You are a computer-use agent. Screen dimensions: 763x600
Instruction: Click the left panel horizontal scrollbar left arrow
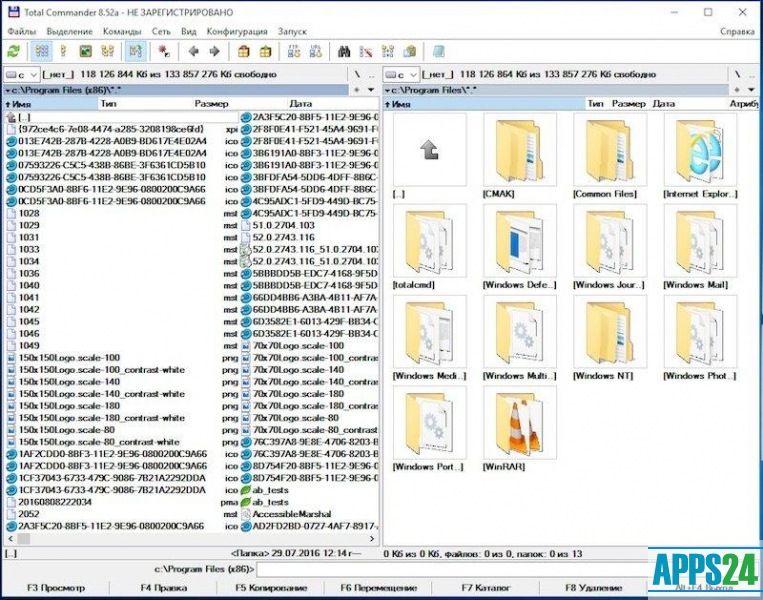coord(10,539)
